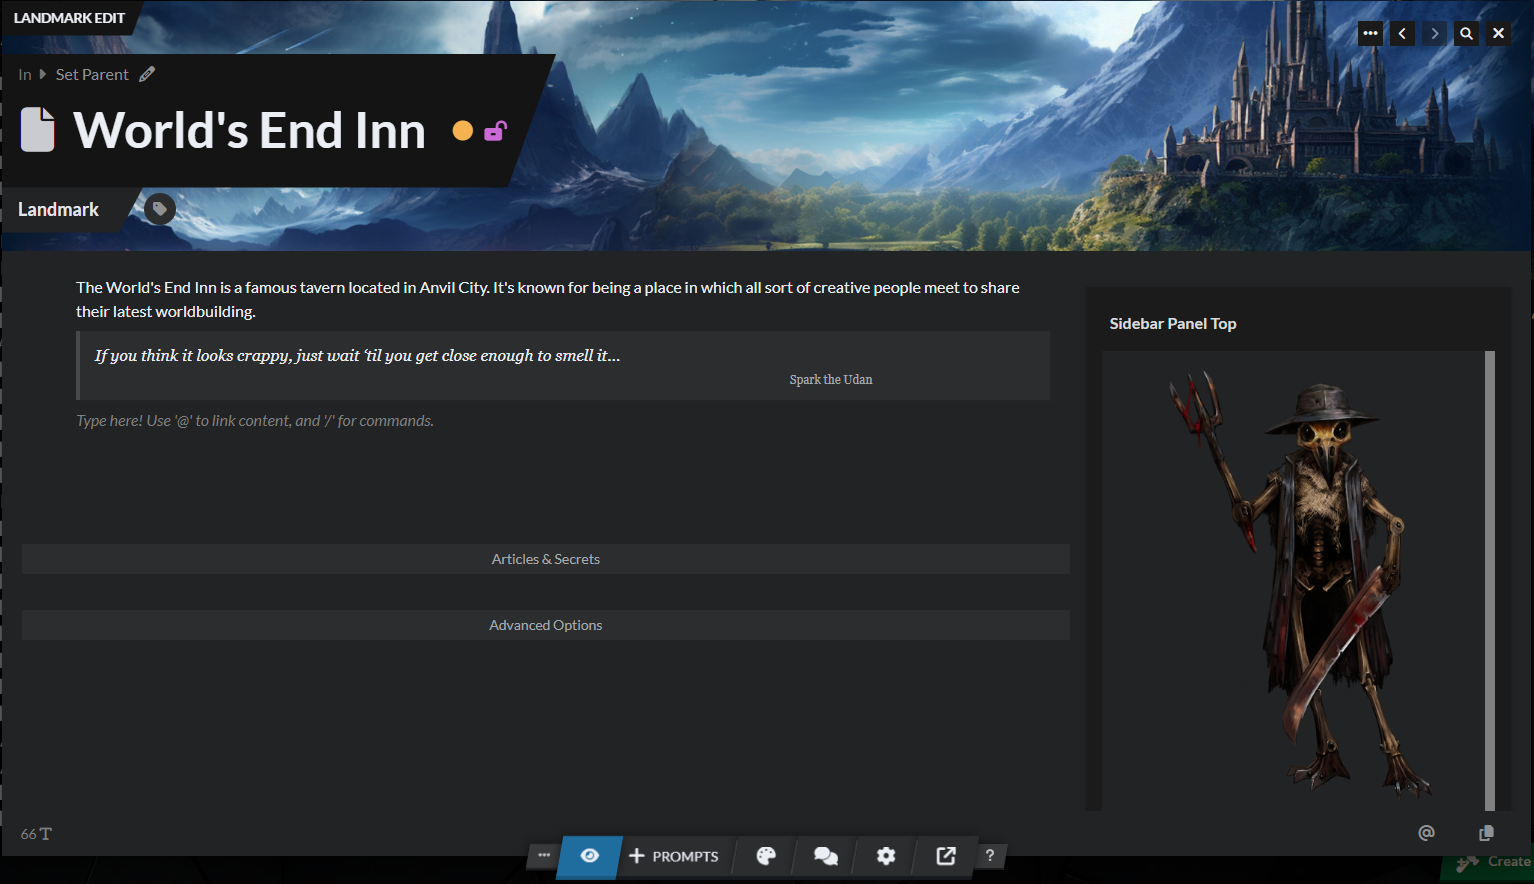The image size is (1534, 884).
Task: Open the palette styling options
Action: [766, 856]
